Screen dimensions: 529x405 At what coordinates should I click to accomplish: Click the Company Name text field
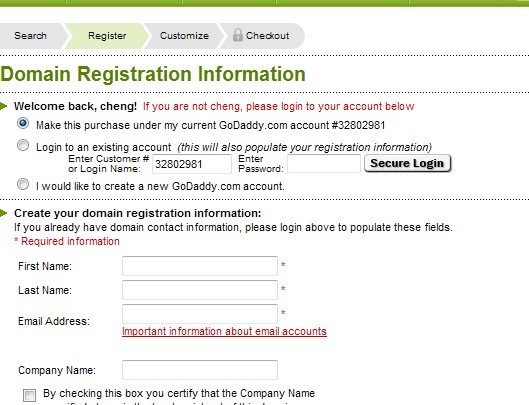click(200, 370)
